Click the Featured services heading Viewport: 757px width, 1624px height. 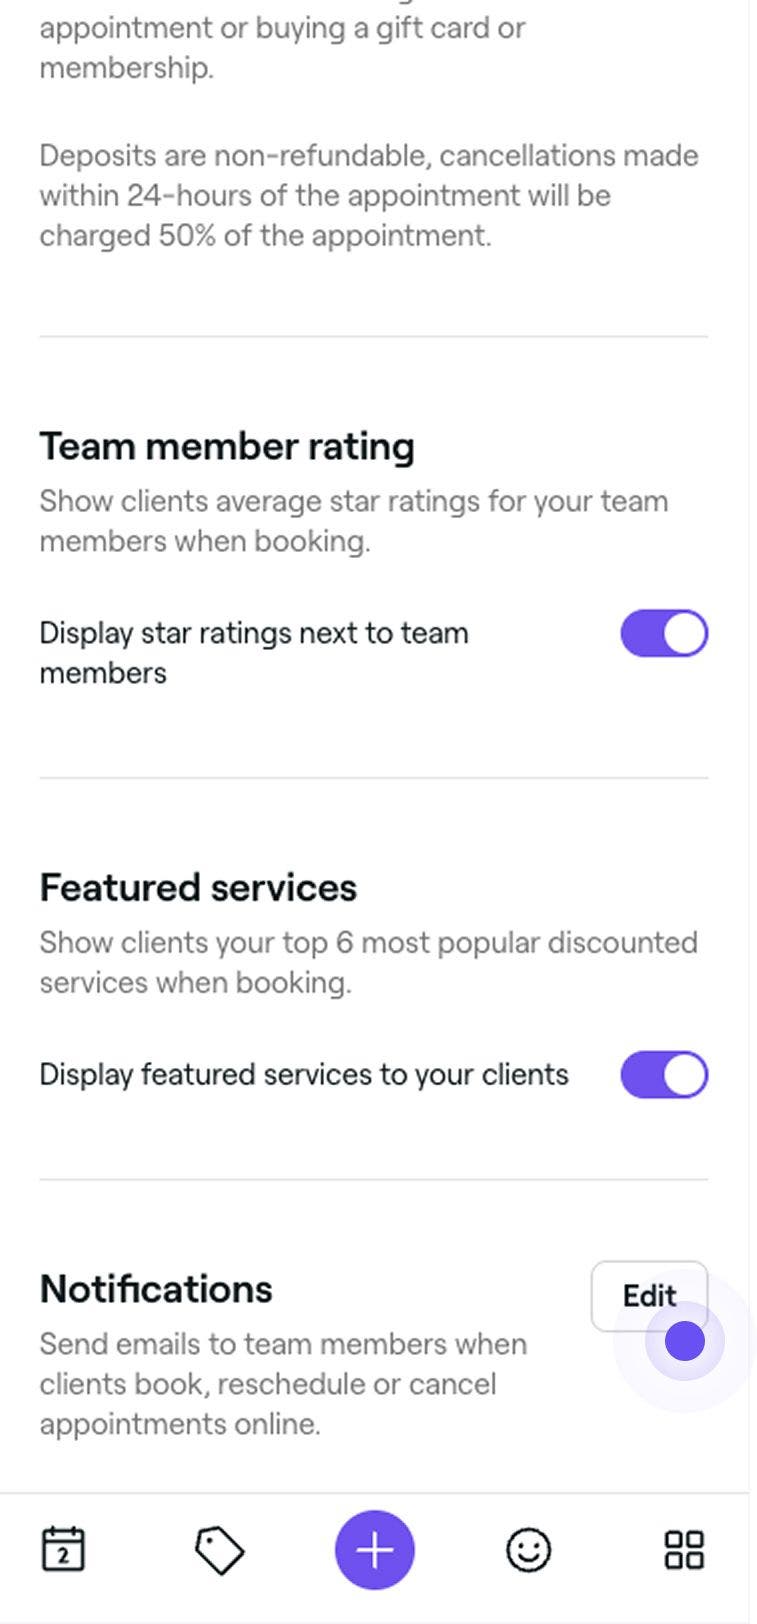pos(198,888)
